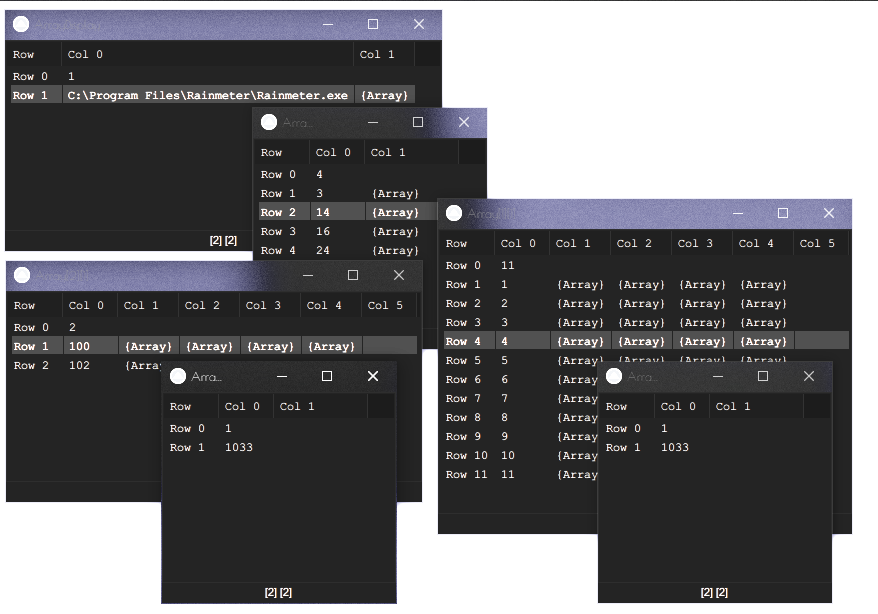878x614 pixels.
Task: Close the ArrayDisplay window containing the Rainmeter path
Action: coord(419,24)
